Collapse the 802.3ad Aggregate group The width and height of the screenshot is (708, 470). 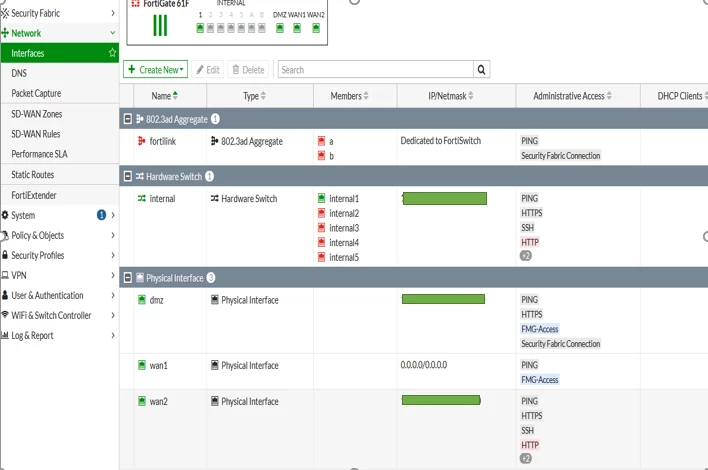click(x=128, y=119)
